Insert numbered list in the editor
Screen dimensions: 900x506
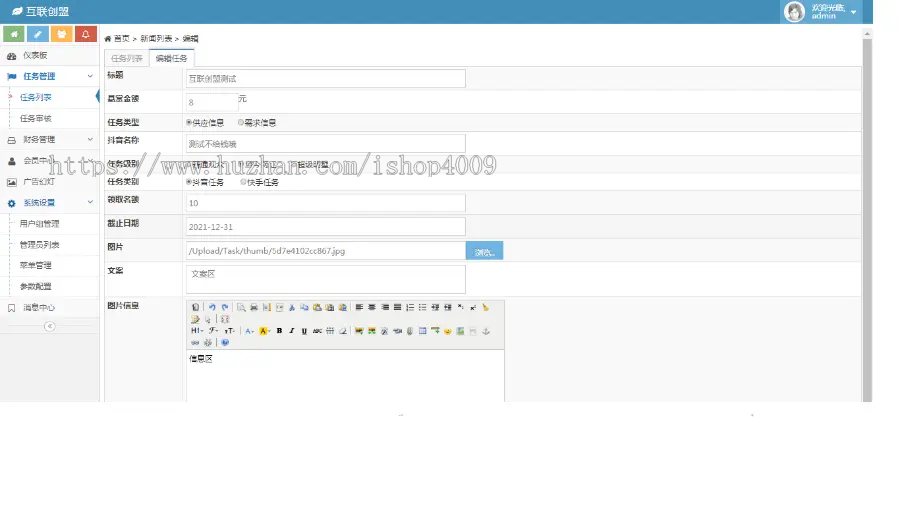coord(410,308)
